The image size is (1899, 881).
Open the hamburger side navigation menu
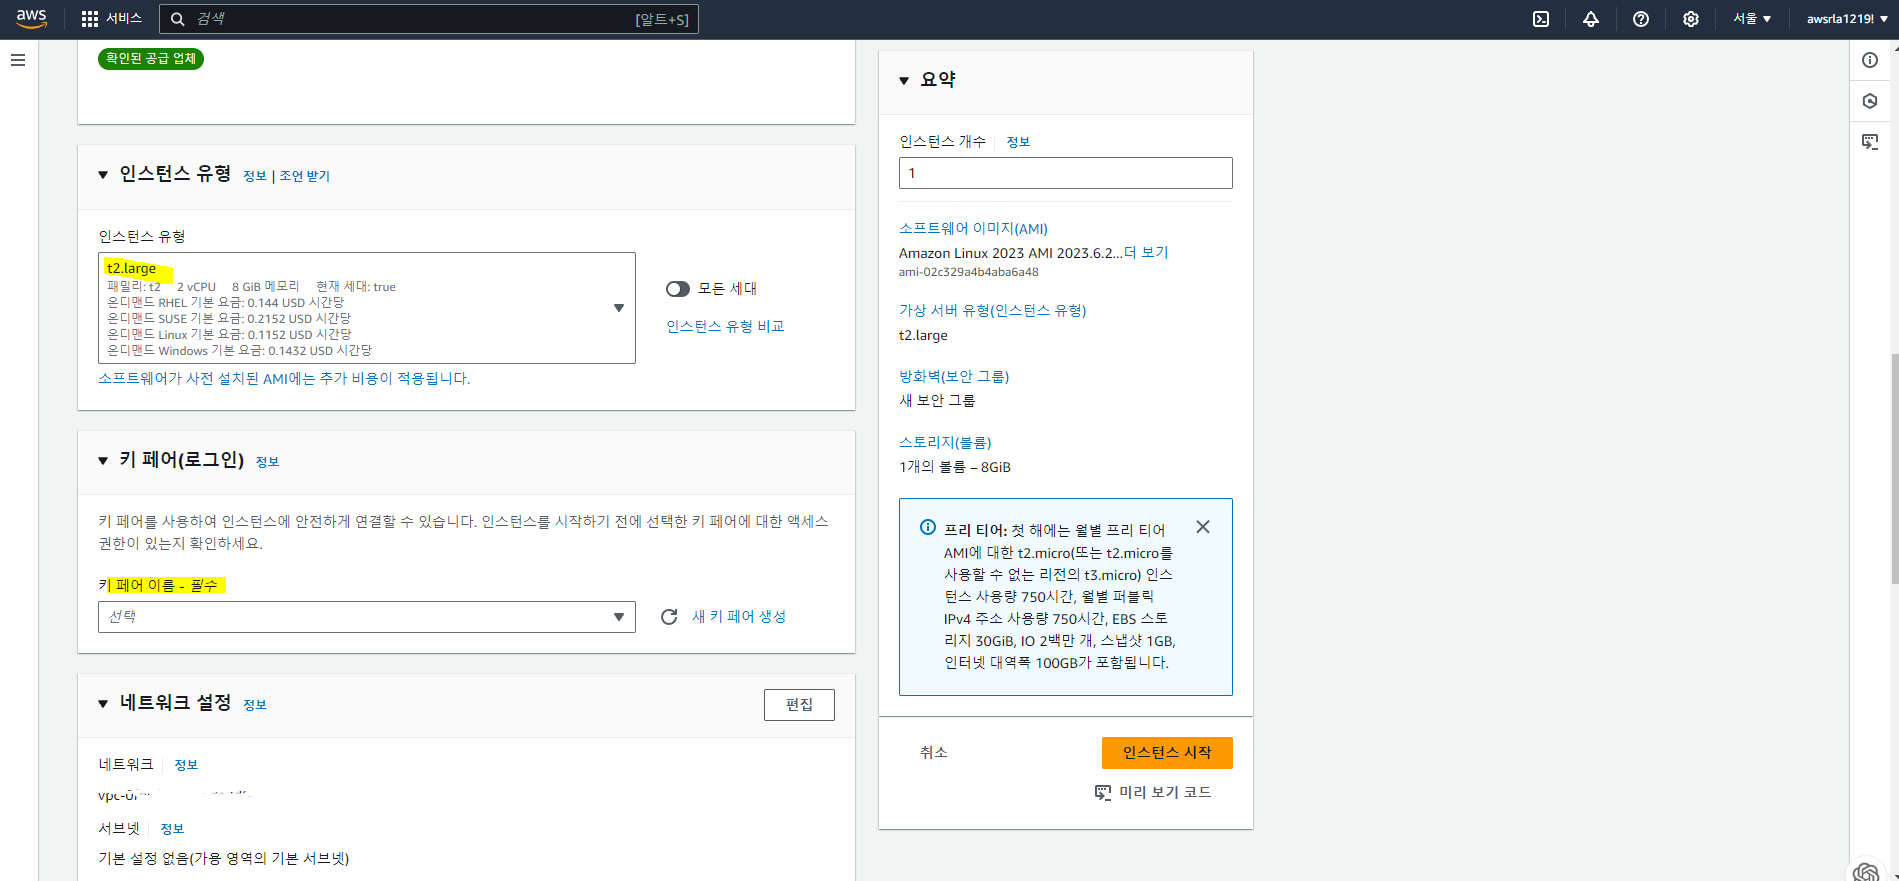18,60
